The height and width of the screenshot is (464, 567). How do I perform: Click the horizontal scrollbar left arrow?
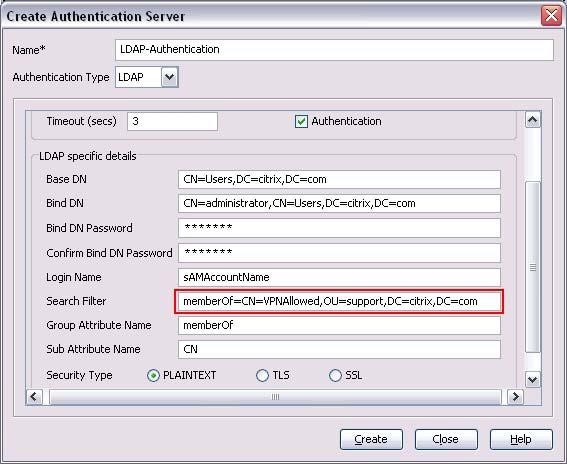[34, 397]
